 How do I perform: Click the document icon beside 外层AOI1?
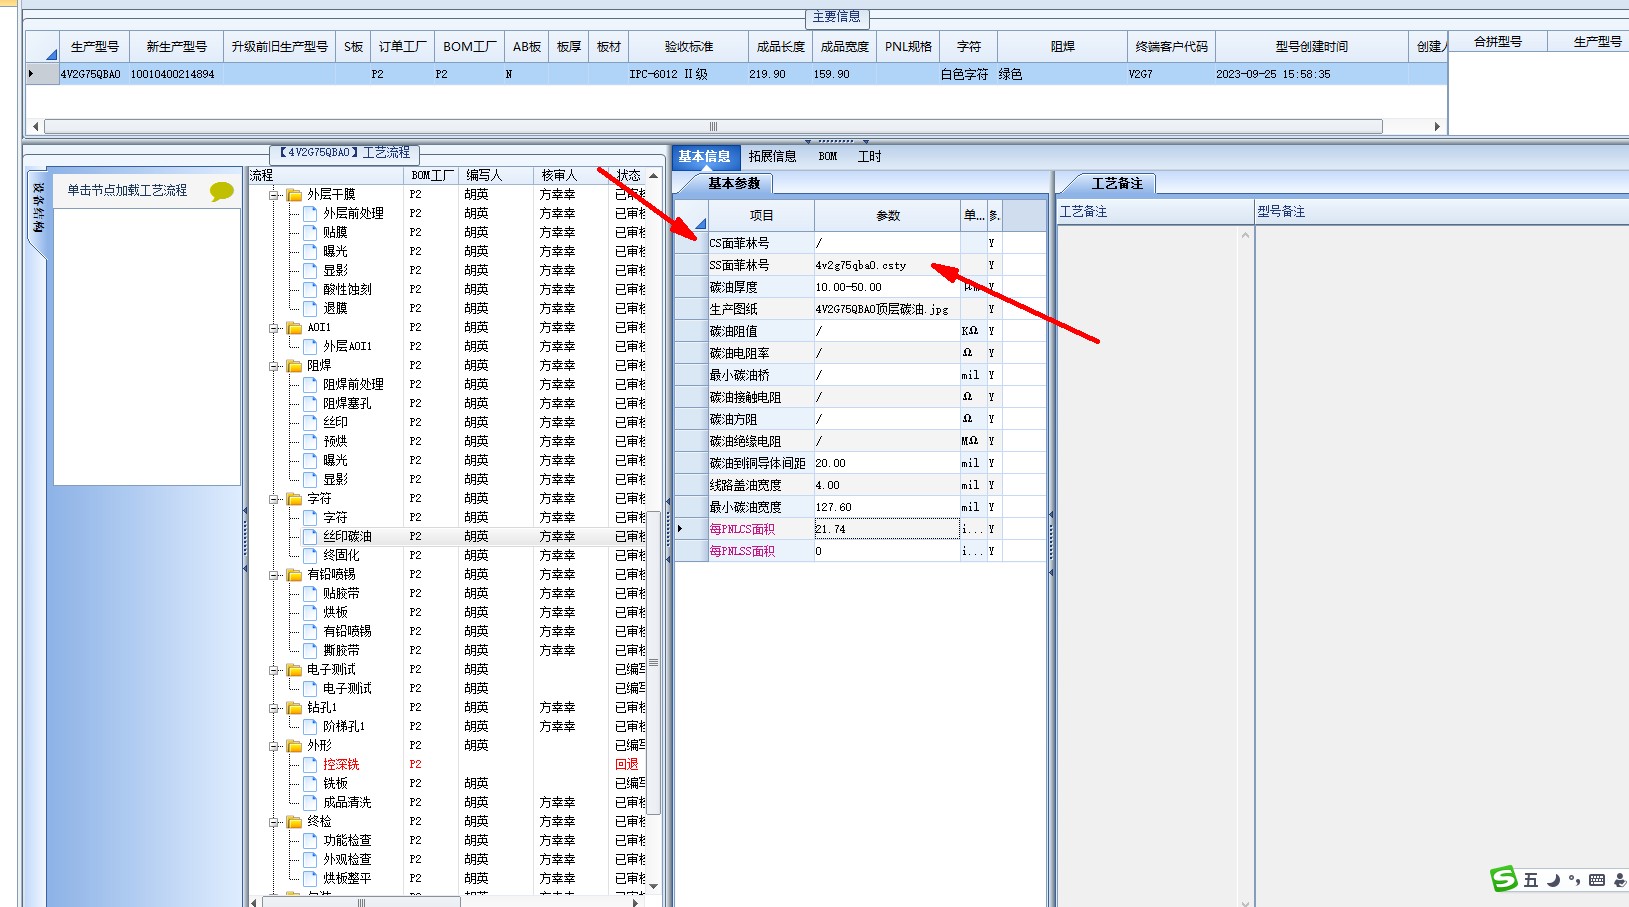310,347
